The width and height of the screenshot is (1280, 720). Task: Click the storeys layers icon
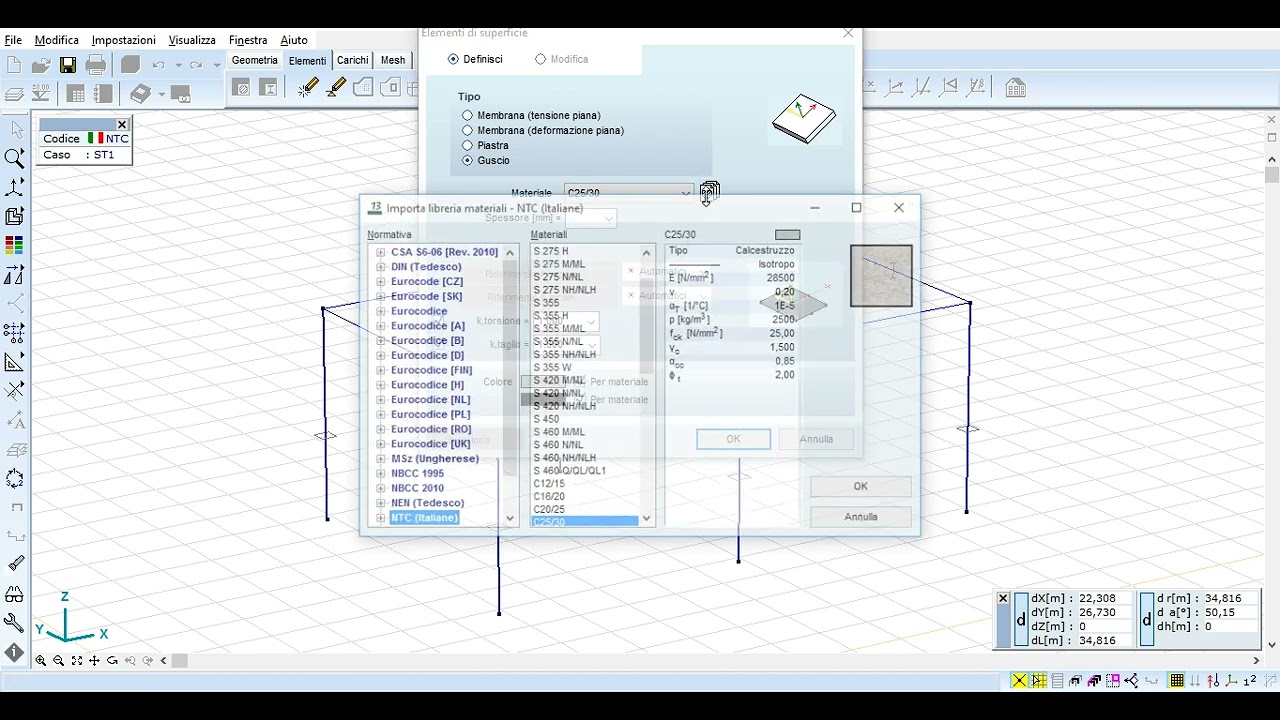14,94
